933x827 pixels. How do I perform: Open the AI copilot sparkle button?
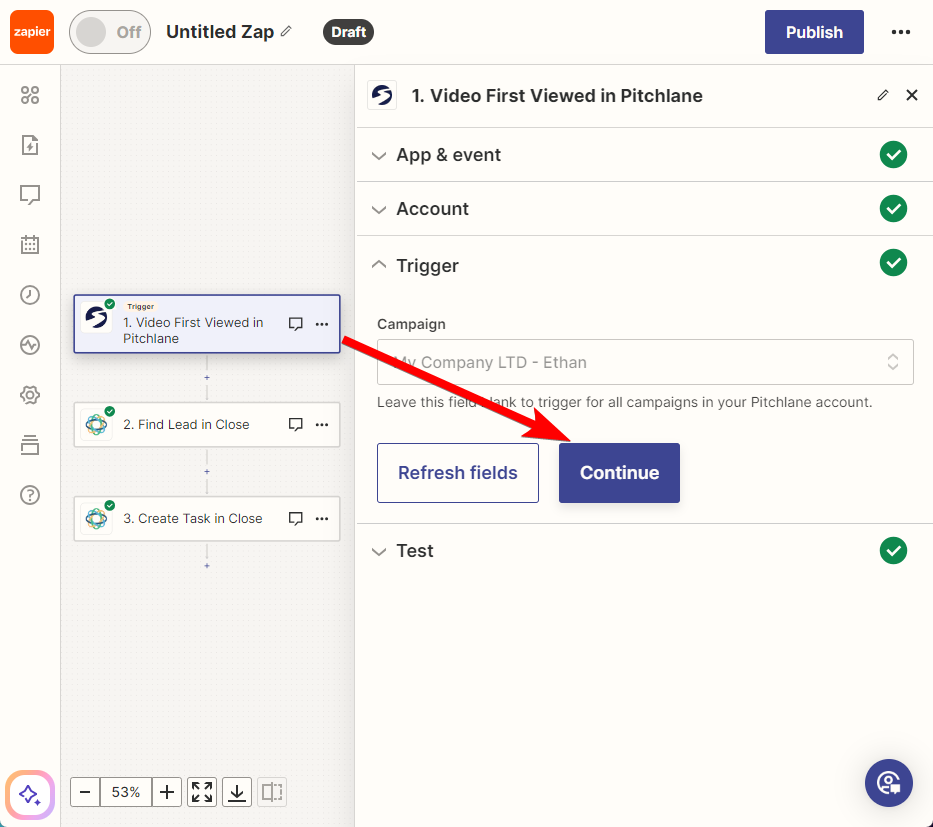(x=30, y=795)
